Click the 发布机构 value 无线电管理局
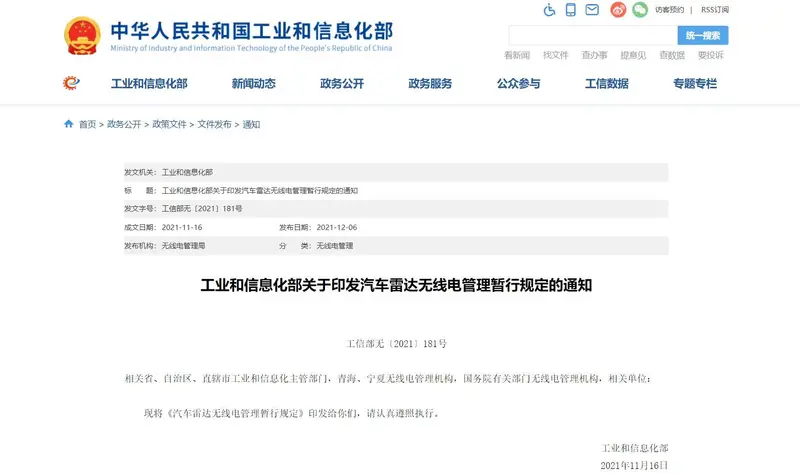The height and width of the screenshot is (474, 800). click(x=183, y=245)
